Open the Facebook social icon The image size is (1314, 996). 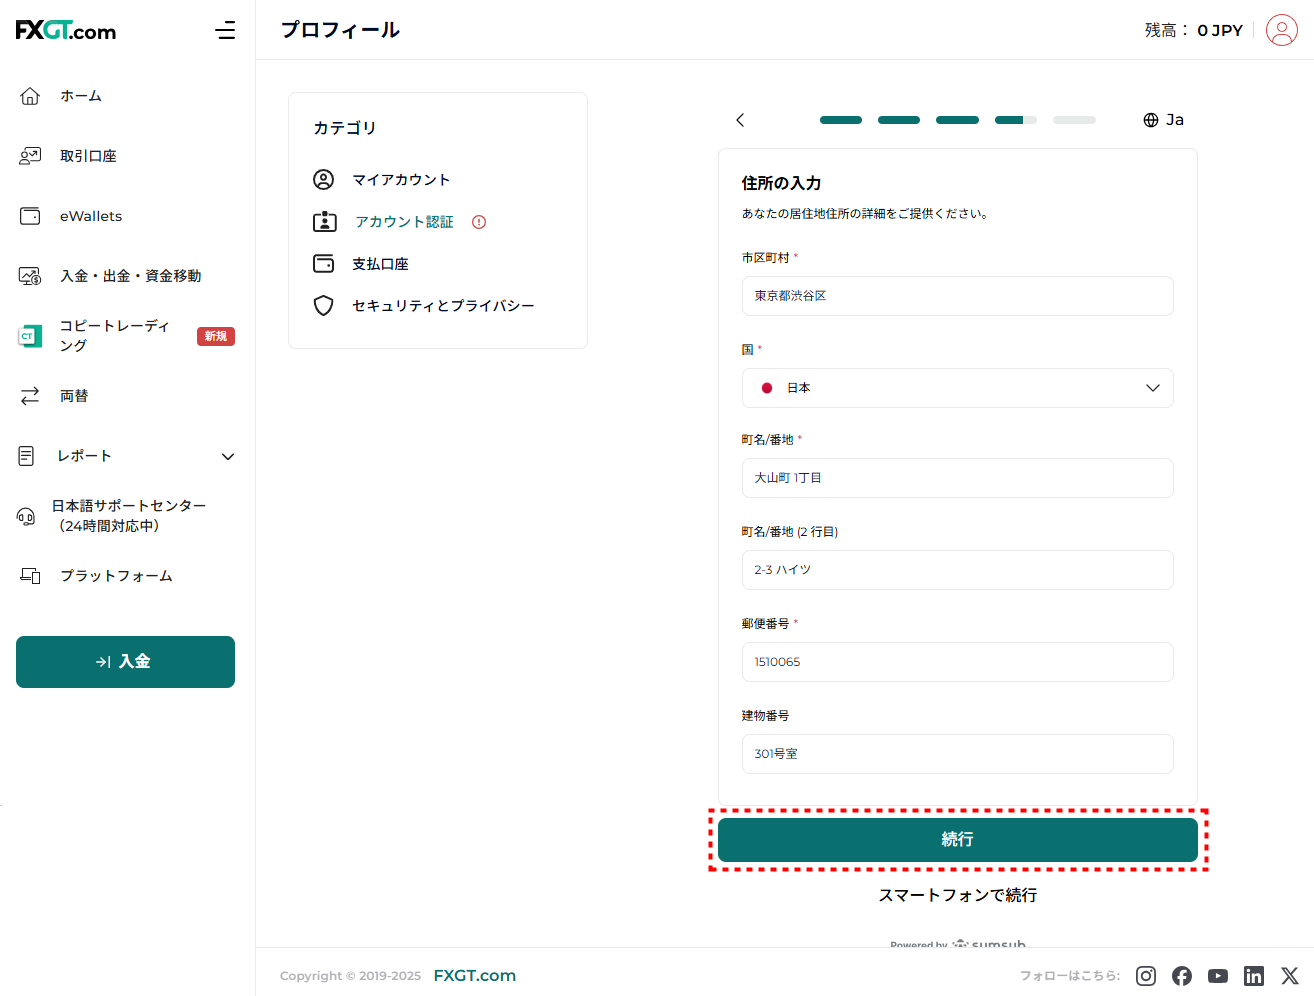pyautogui.click(x=1182, y=976)
